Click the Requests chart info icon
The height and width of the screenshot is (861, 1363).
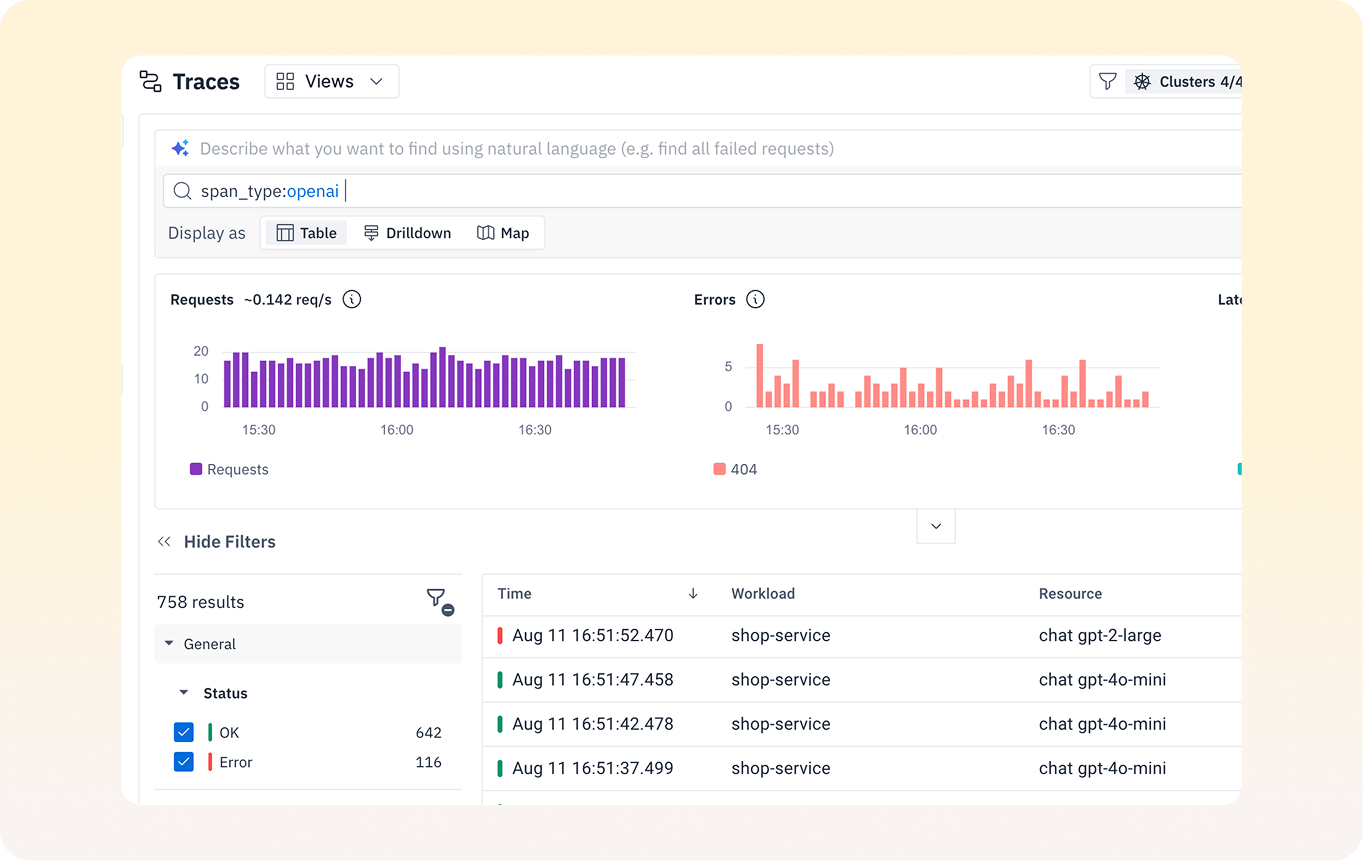(352, 299)
